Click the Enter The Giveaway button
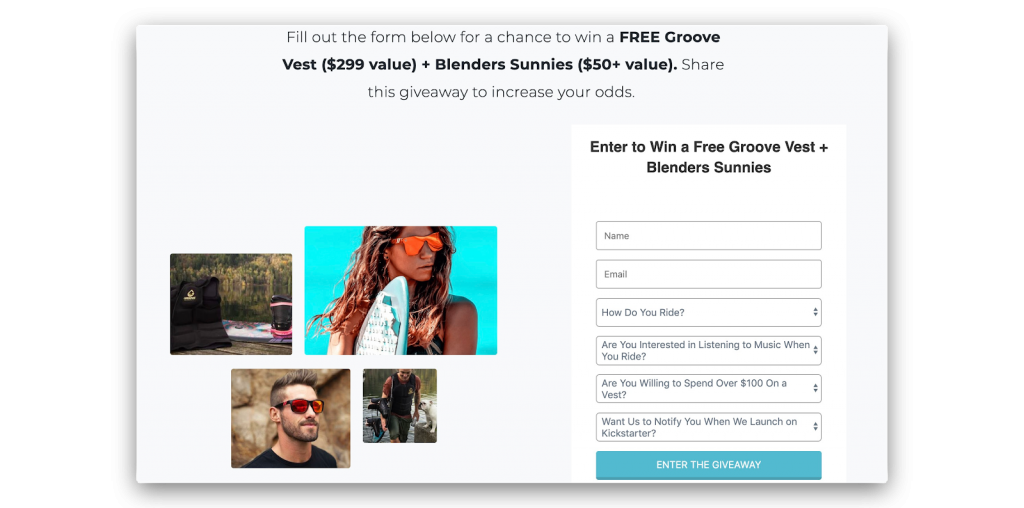This screenshot has height=508, width=1024. coord(709,465)
